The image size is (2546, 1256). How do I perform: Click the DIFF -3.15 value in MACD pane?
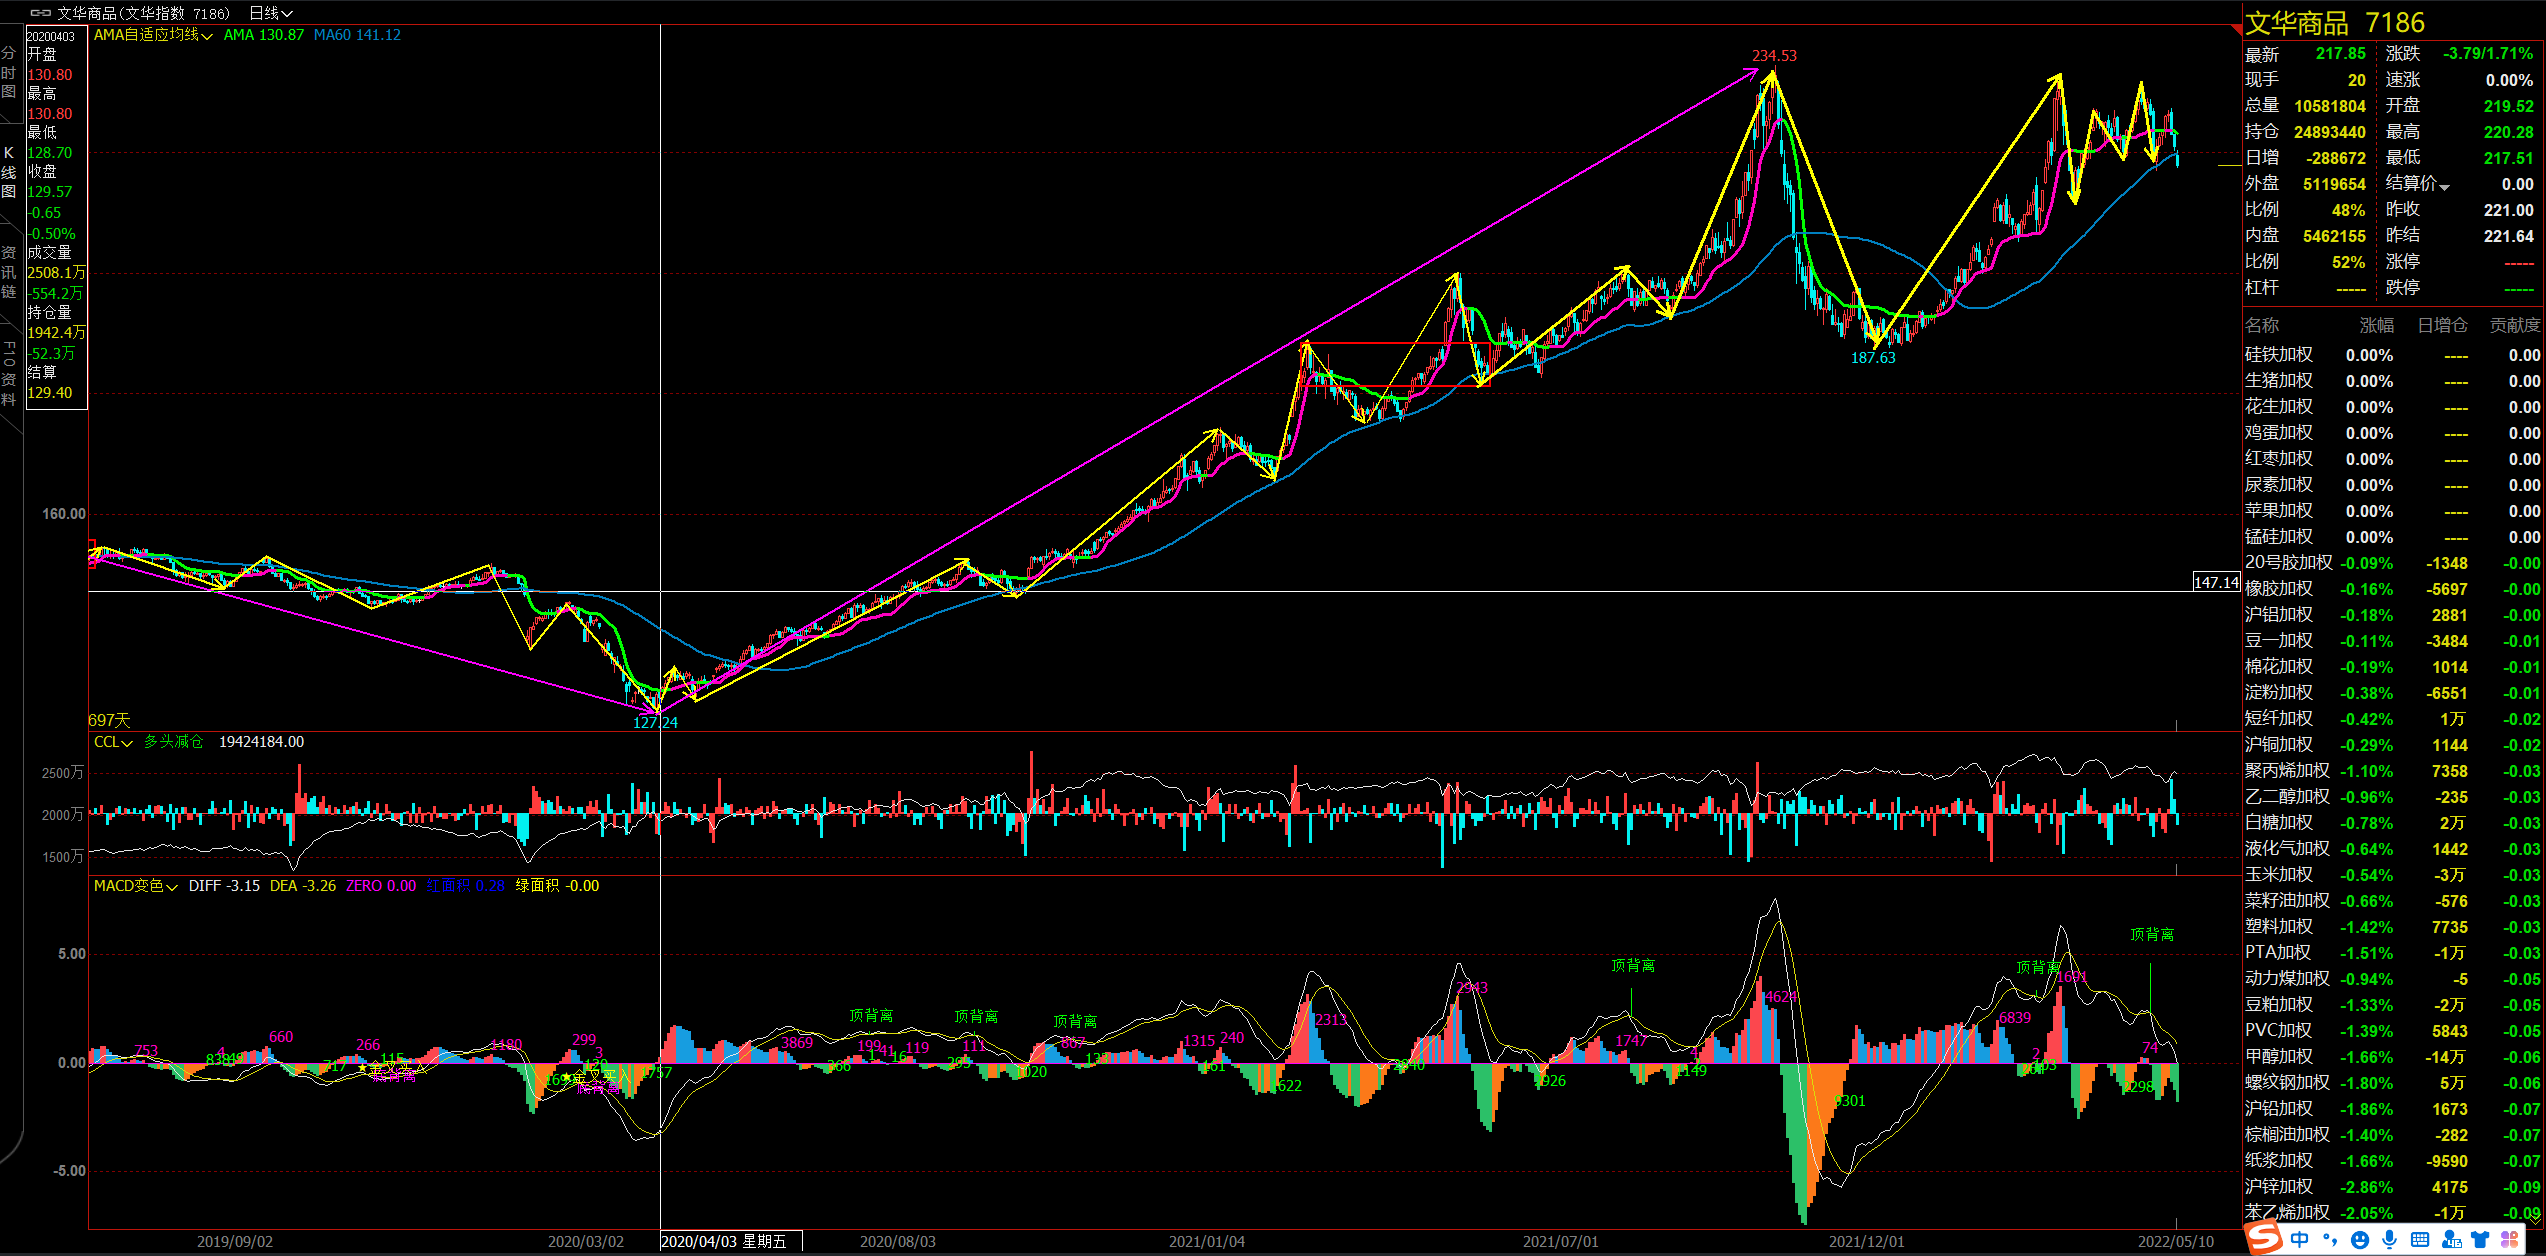(224, 886)
